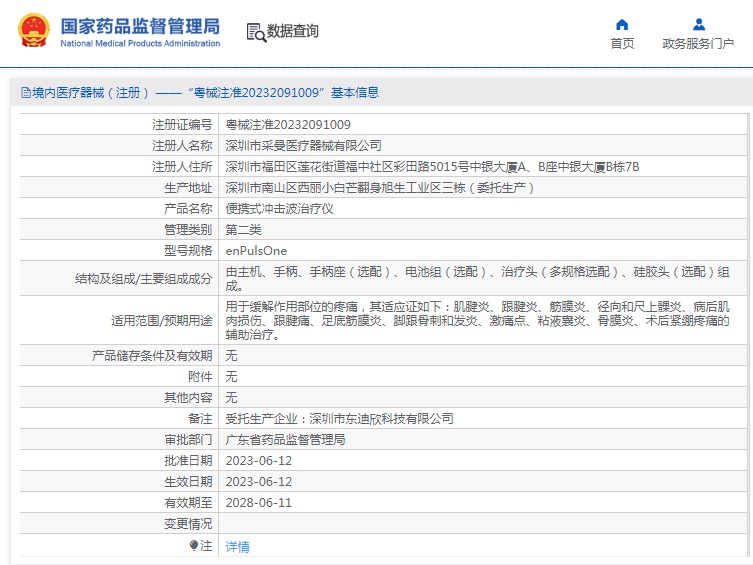Viewport: 753px width, 565px height.
Task: Select remark text 受托生产企业：深圳市东迪欣科技有限公司
Action: click(x=340, y=419)
